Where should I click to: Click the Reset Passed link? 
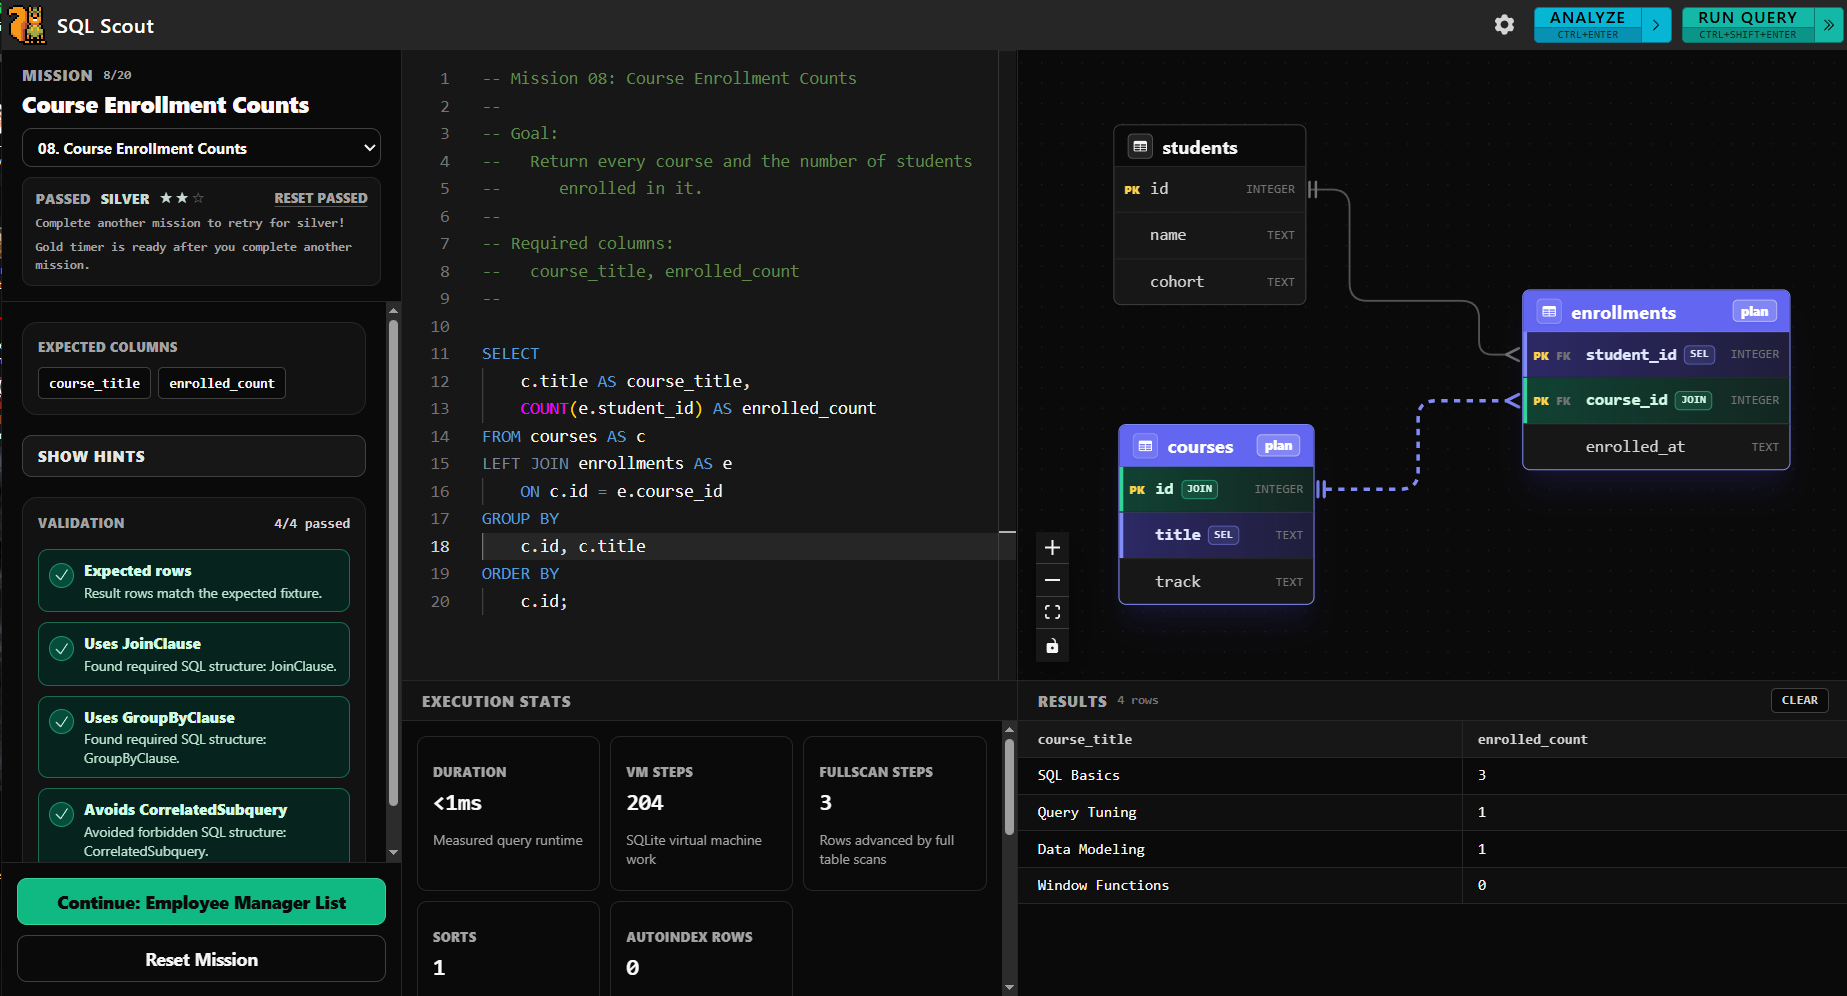coord(321,198)
